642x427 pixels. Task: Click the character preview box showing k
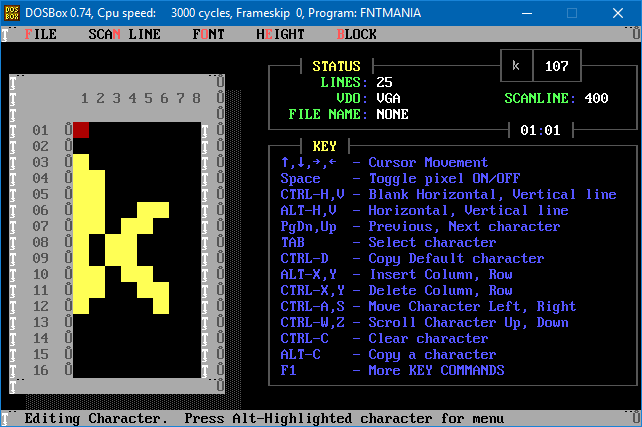pos(516,67)
